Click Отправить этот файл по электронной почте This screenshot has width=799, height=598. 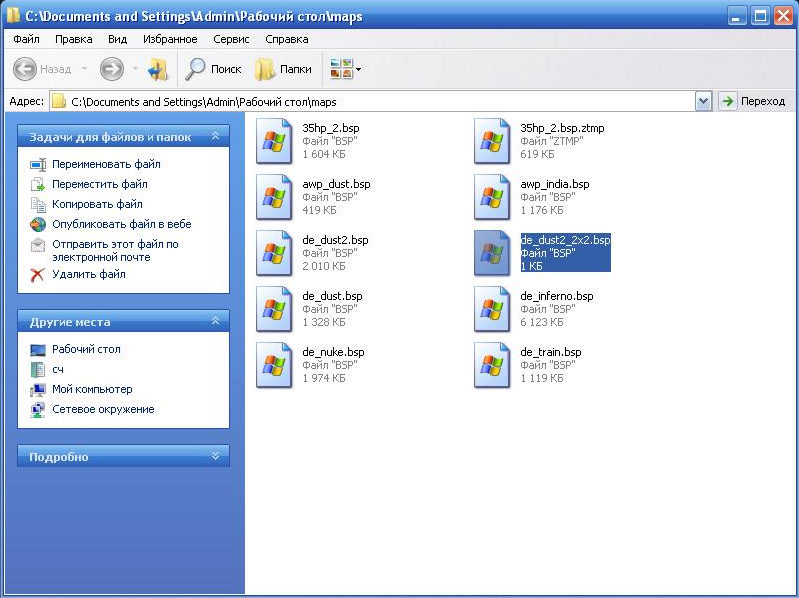tap(115, 250)
